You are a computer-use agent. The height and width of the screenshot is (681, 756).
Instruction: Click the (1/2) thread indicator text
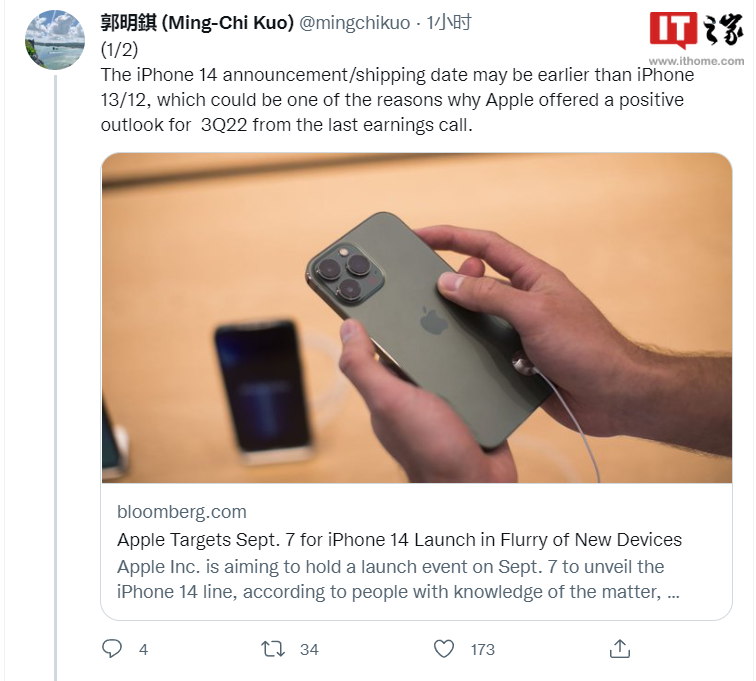pyautogui.click(x=119, y=49)
